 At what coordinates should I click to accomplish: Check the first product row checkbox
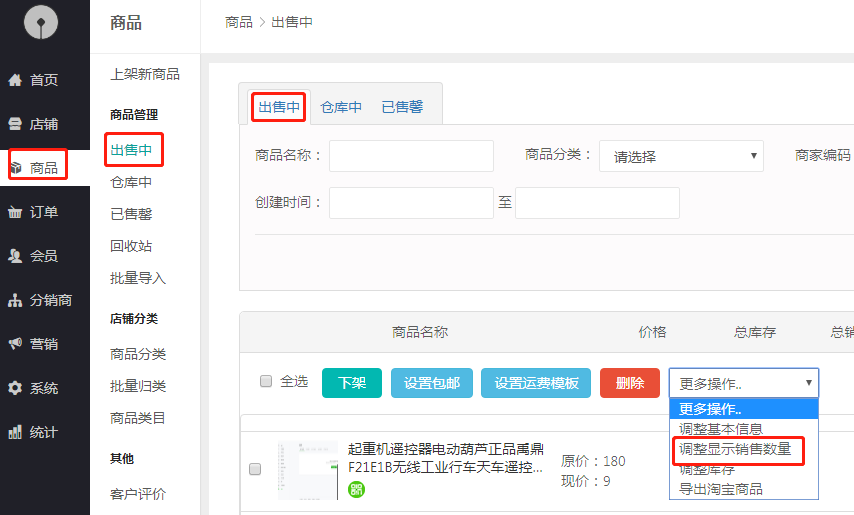coord(255,469)
